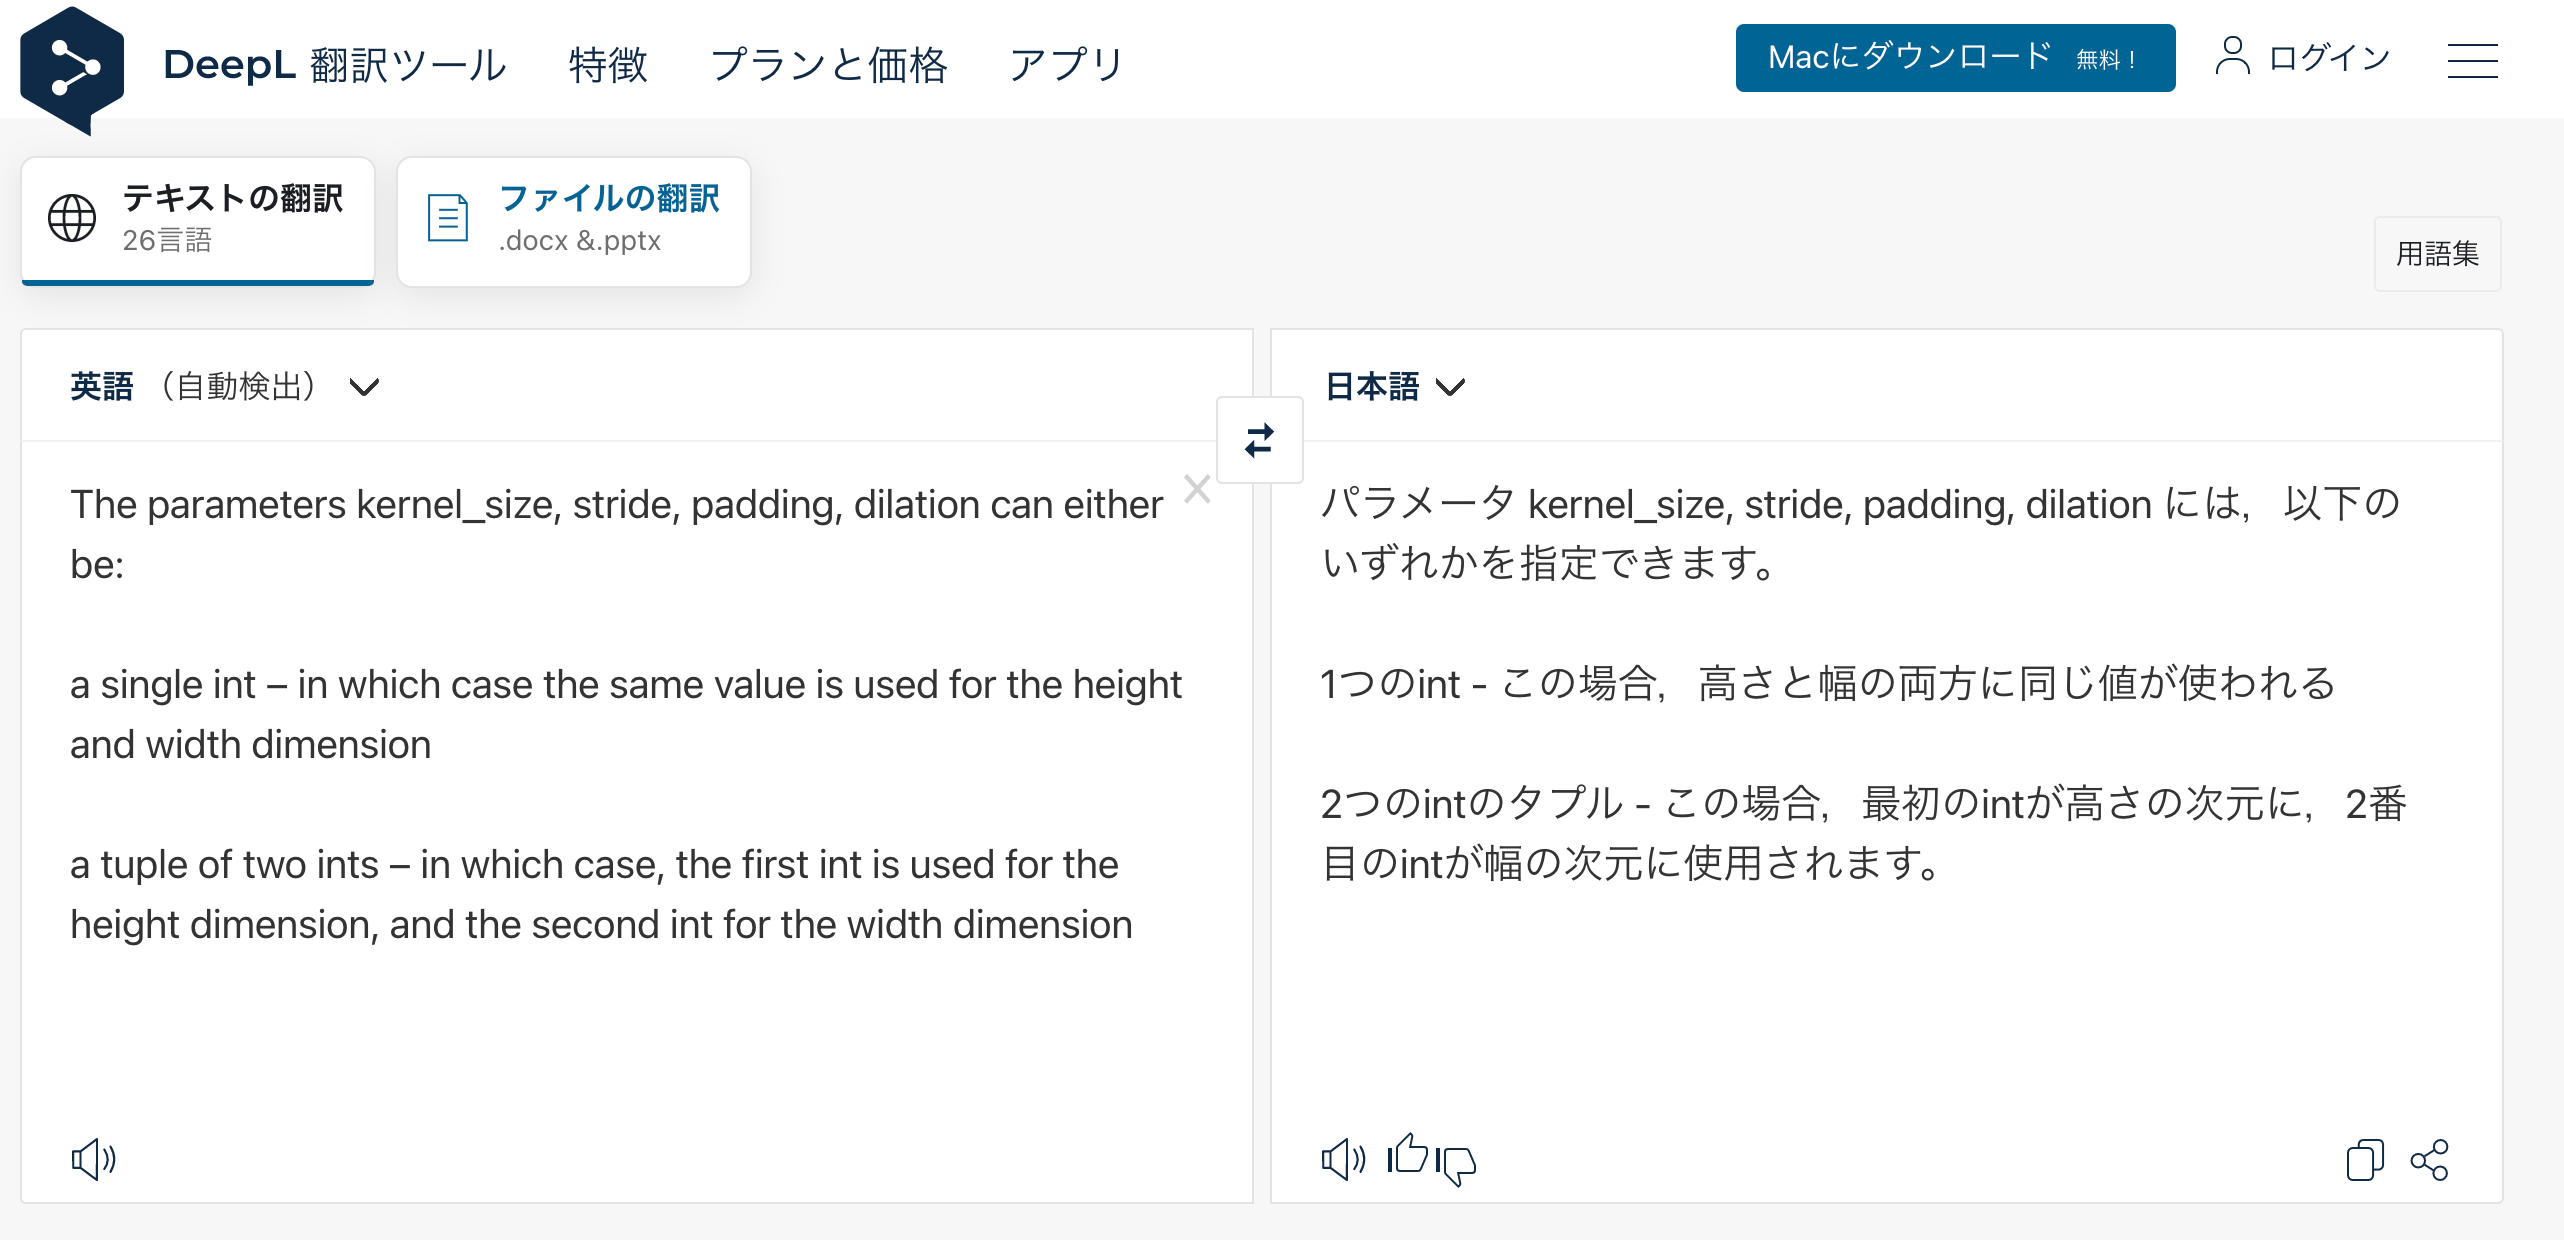The height and width of the screenshot is (1240, 2564).
Task: Select the テキストの翻訳 tab
Action: pyautogui.click(x=198, y=220)
